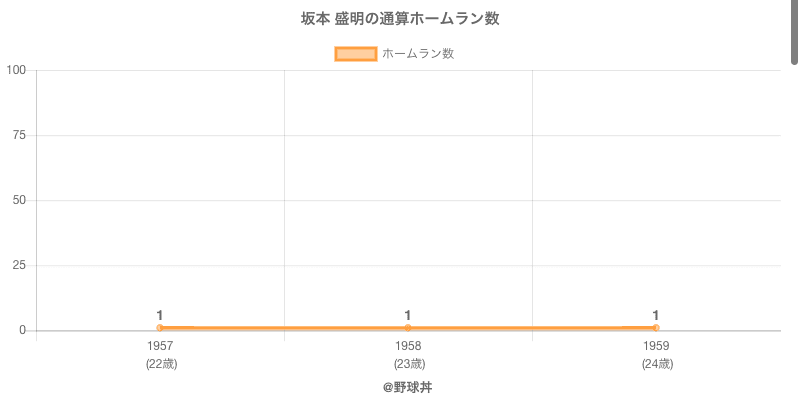Click the (24歳) age label

(x=656, y=364)
